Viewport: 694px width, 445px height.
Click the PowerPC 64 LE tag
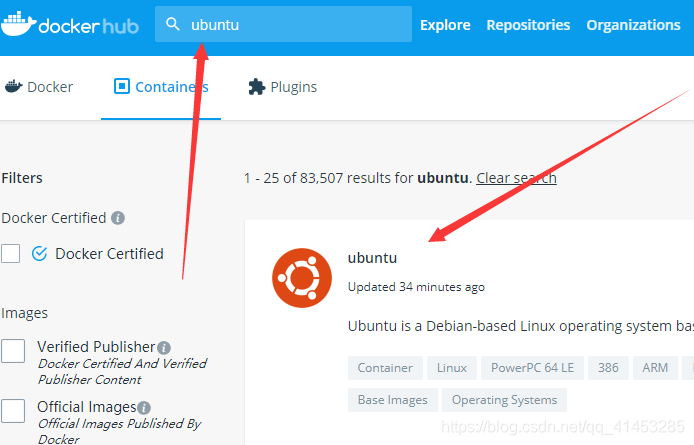pos(532,368)
